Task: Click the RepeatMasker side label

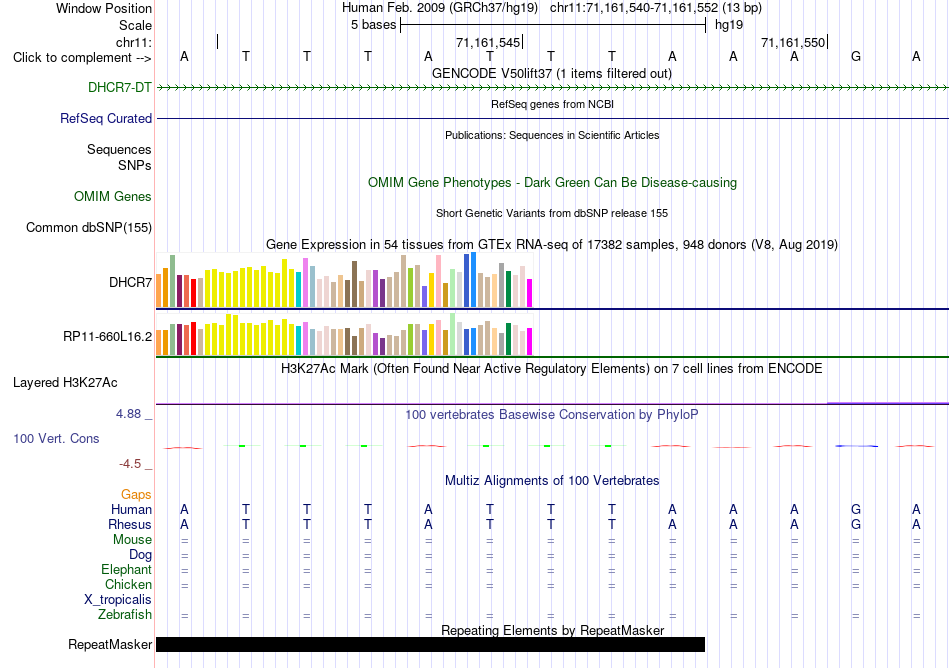Action: coord(110,645)
